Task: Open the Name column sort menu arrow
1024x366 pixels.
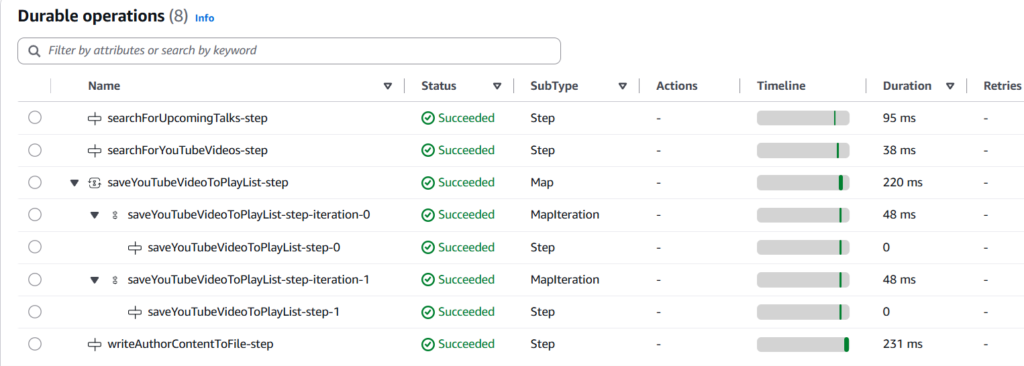Action: click(388, 86)
